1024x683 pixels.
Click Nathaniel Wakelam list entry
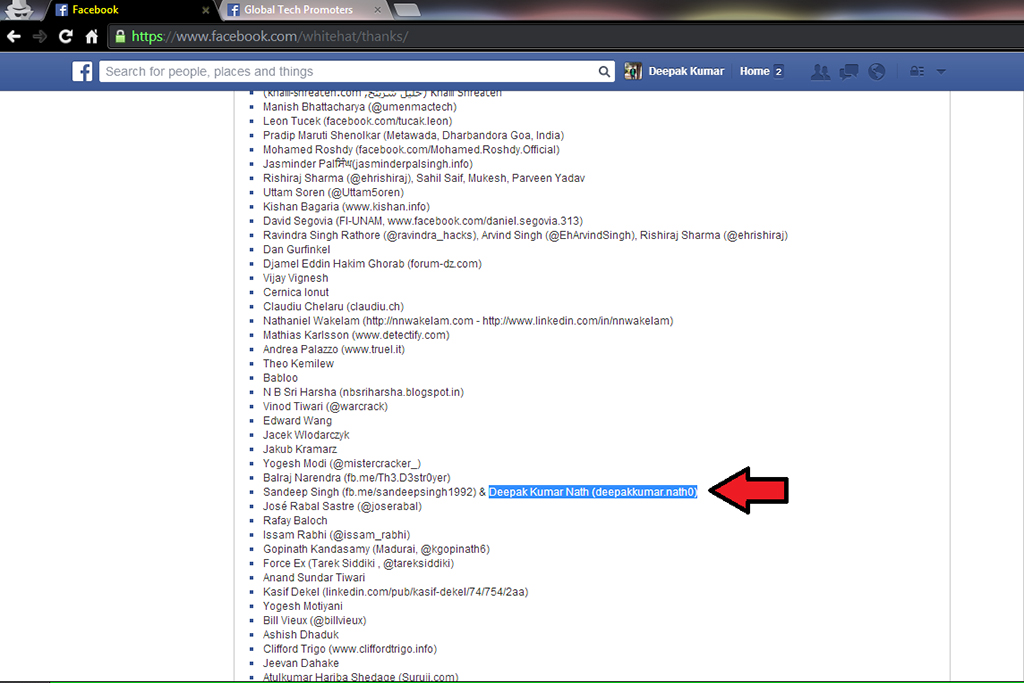point(468,321)
